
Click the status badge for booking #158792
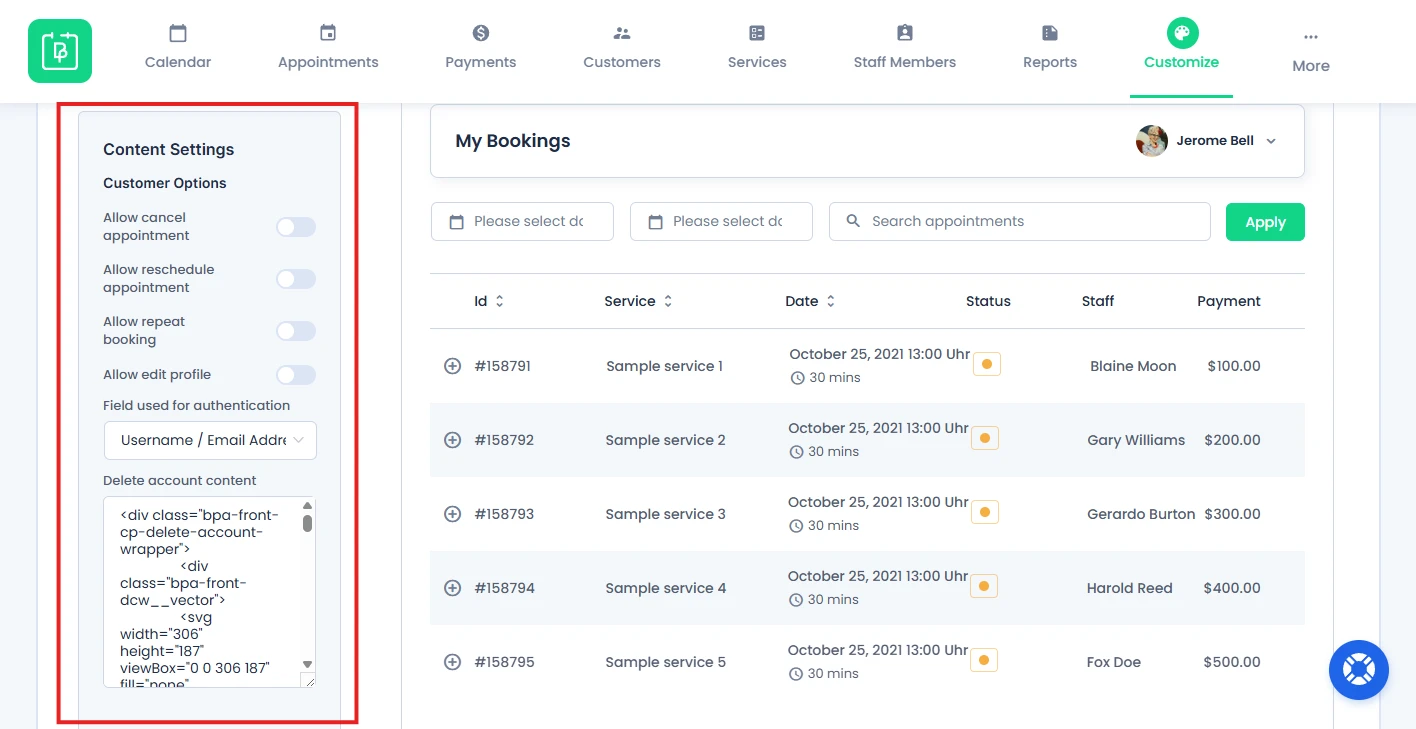click(x=985, y=438)
